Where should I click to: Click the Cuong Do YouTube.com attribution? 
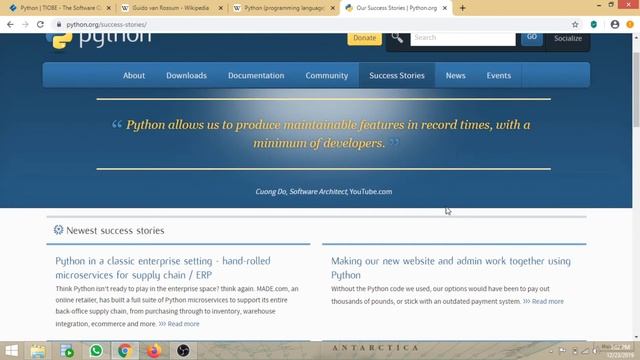pos(324,191)
